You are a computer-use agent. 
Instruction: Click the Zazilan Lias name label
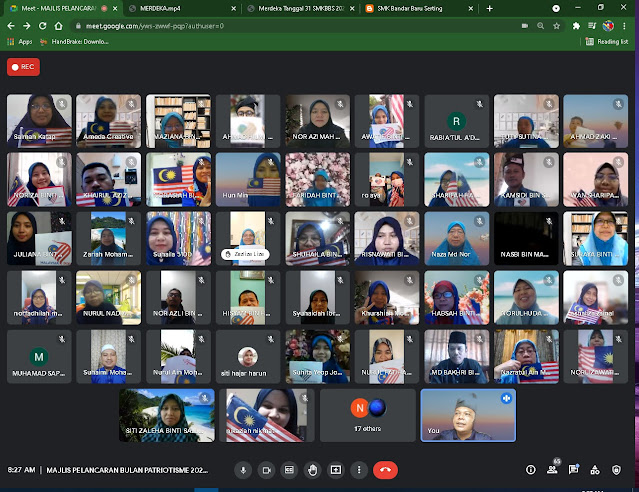coord(245,254)
